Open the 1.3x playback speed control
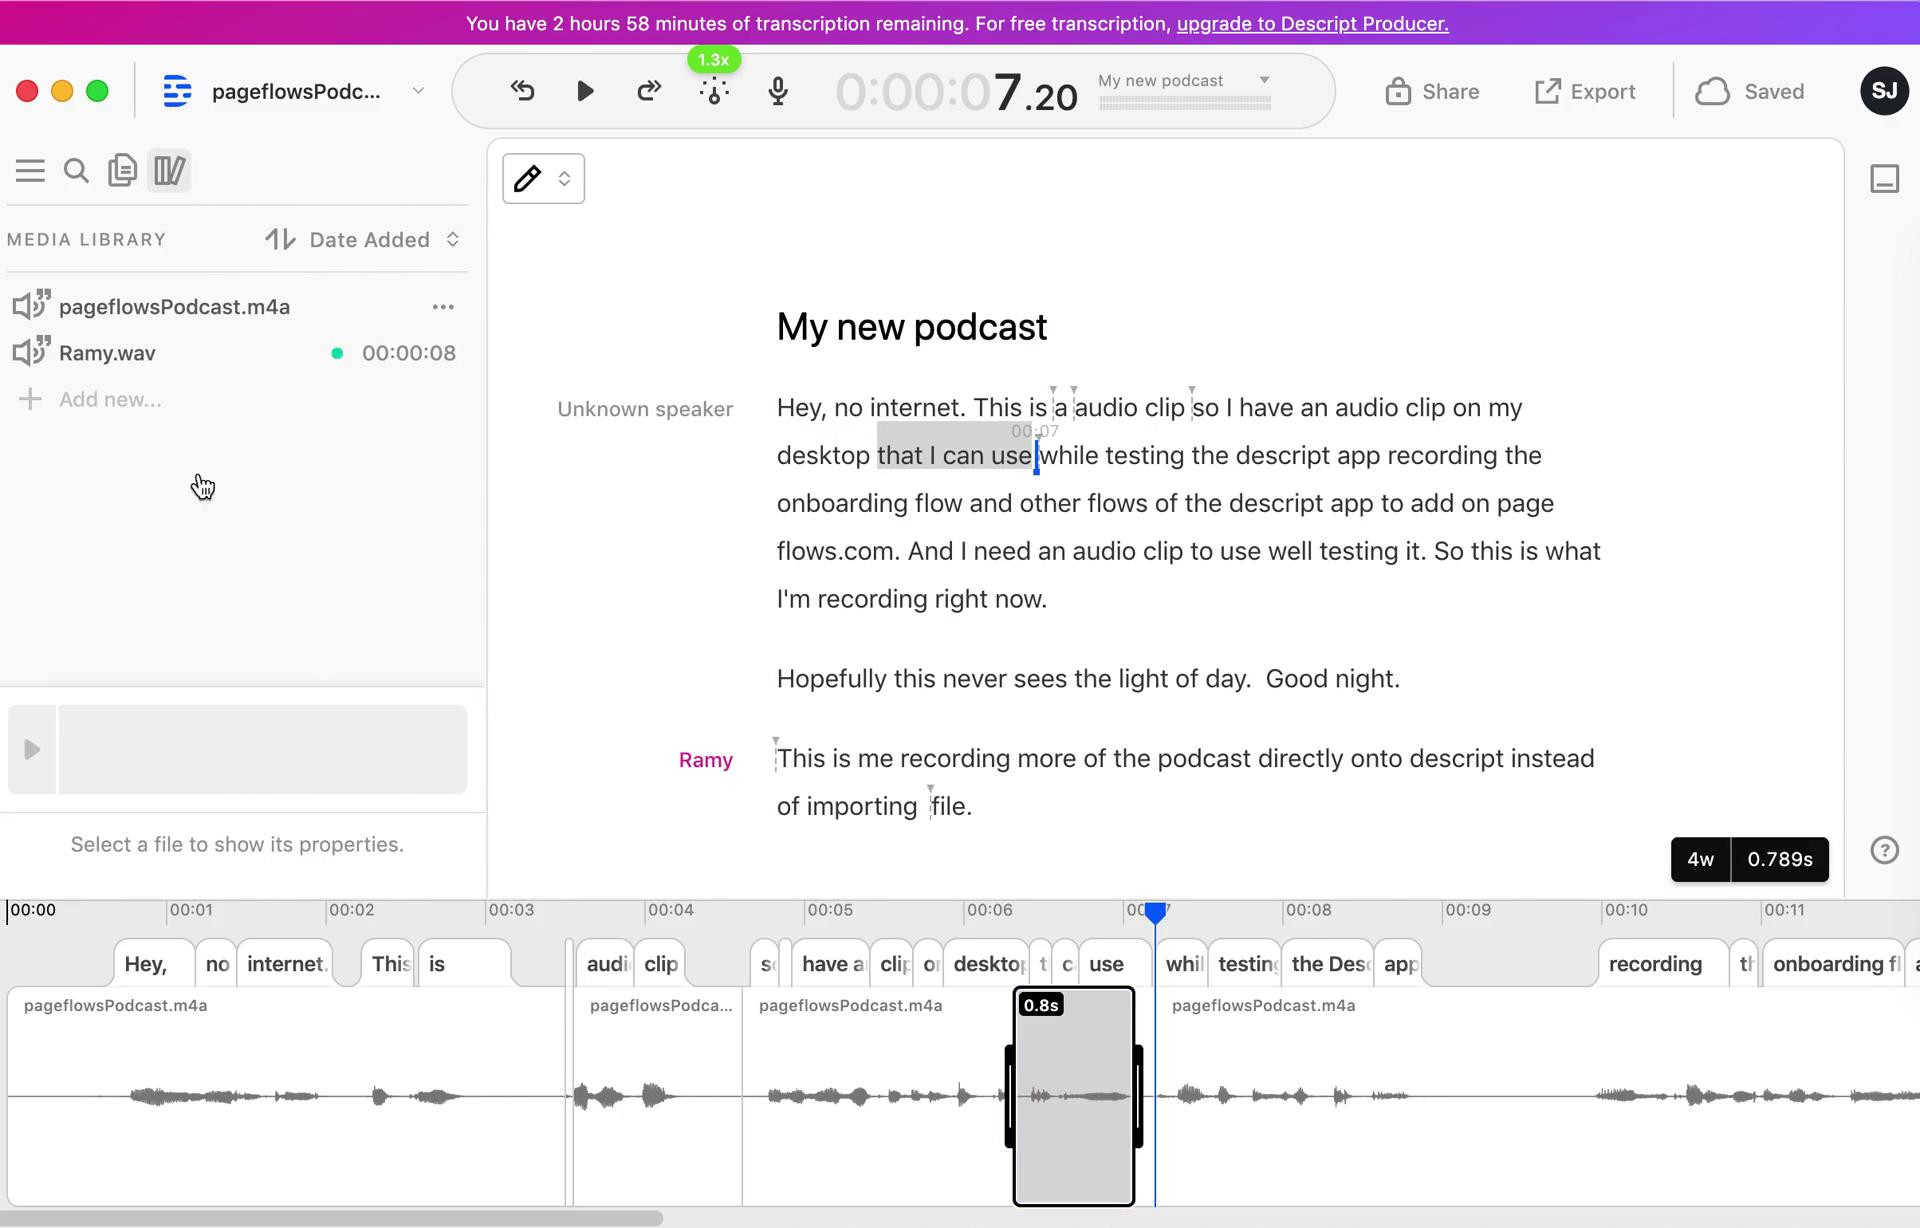The height and width of the screenshot is (1228, 1920). point(713,61)
